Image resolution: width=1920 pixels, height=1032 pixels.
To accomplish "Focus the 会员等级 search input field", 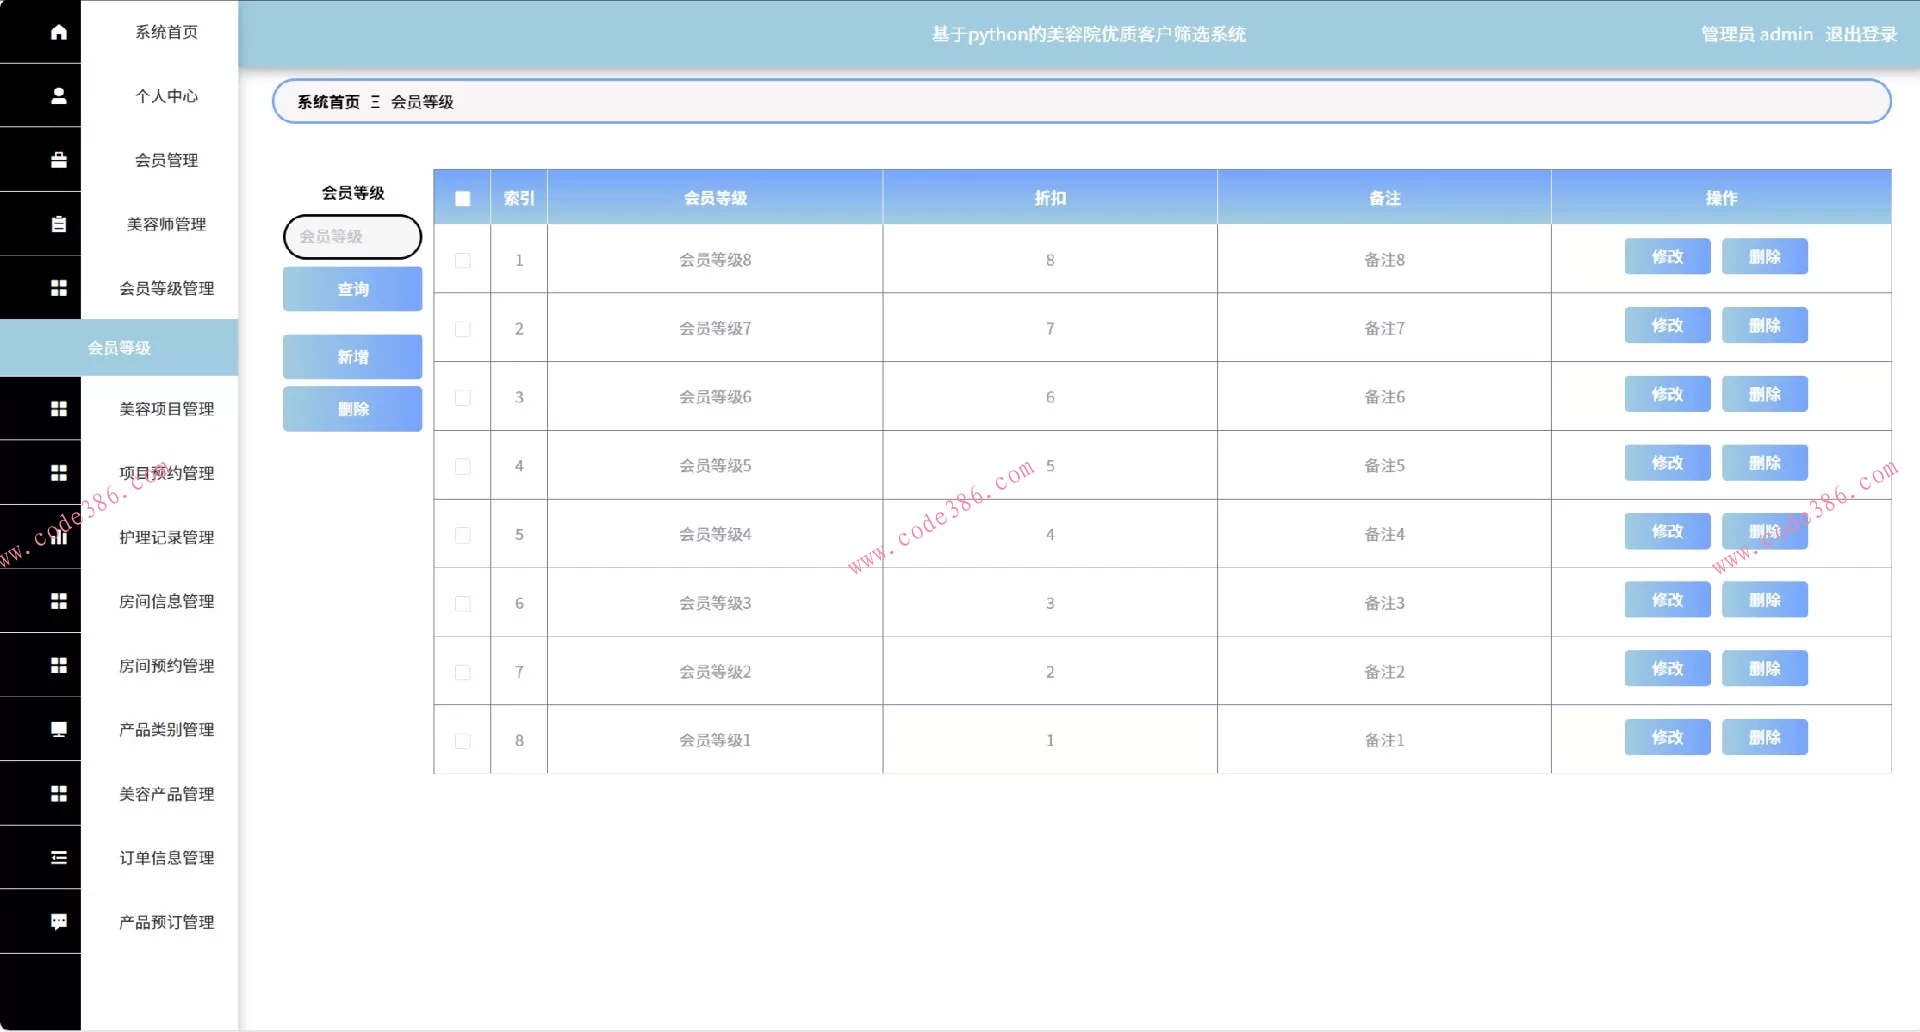I will (x=352, y=237).
